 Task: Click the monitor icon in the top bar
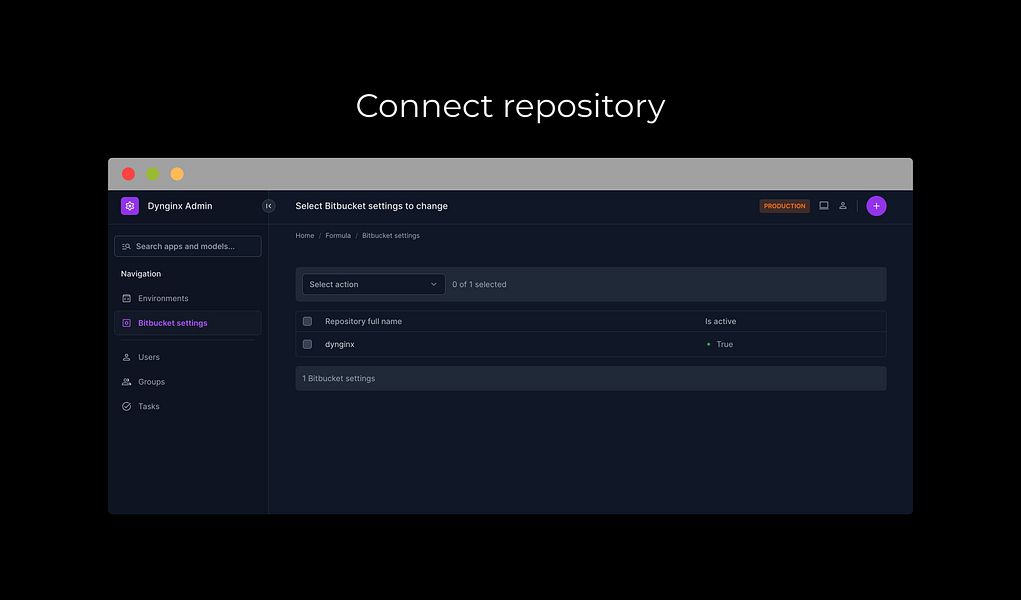pos(824,206)
